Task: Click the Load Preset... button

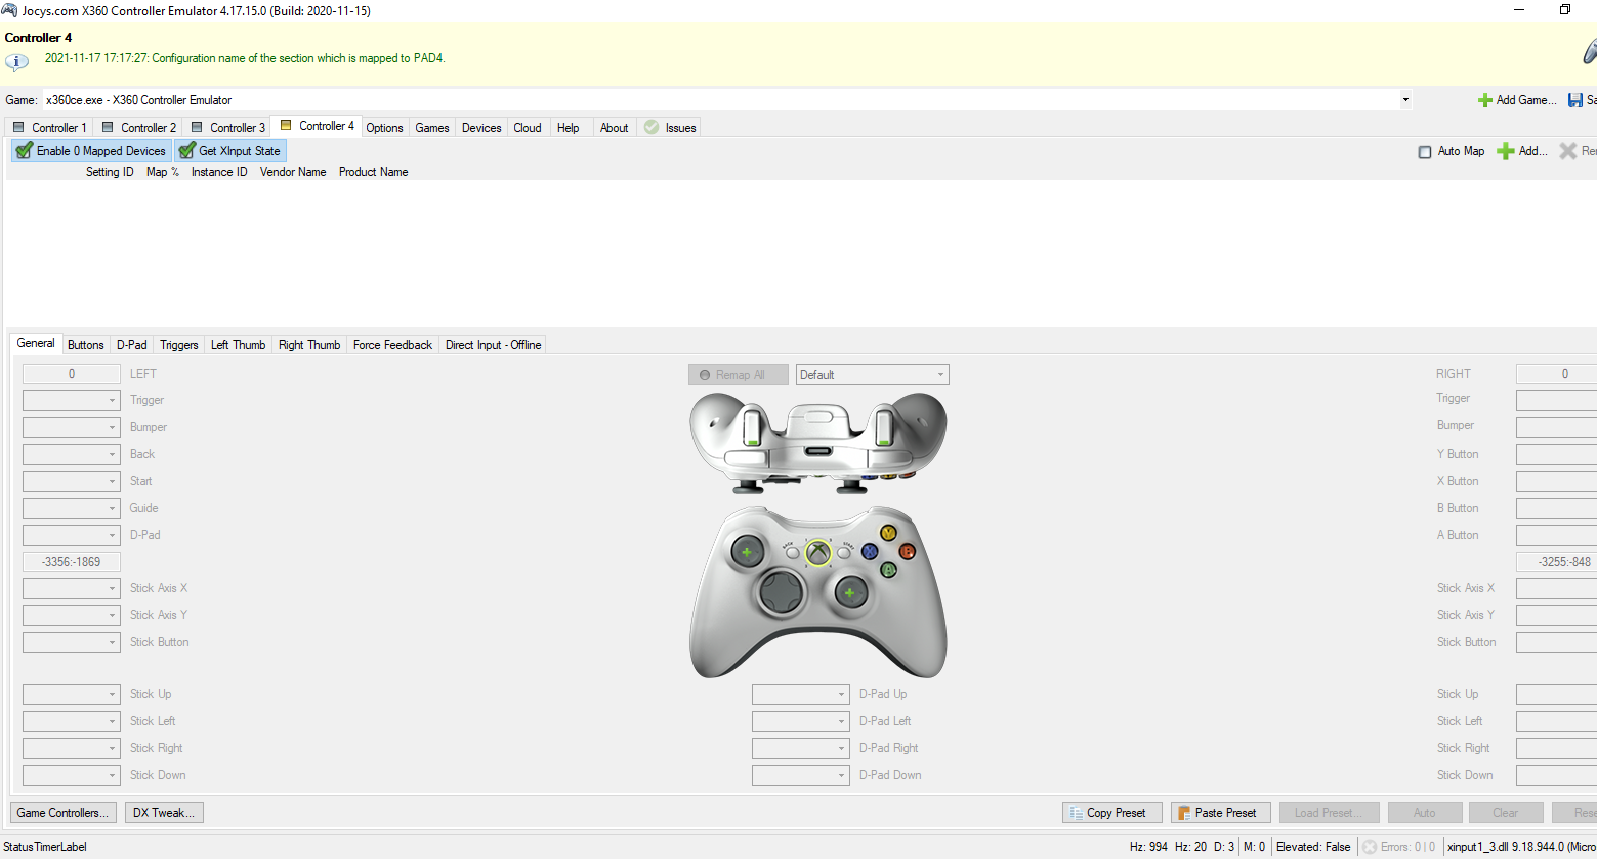Action: [1328, 813]
